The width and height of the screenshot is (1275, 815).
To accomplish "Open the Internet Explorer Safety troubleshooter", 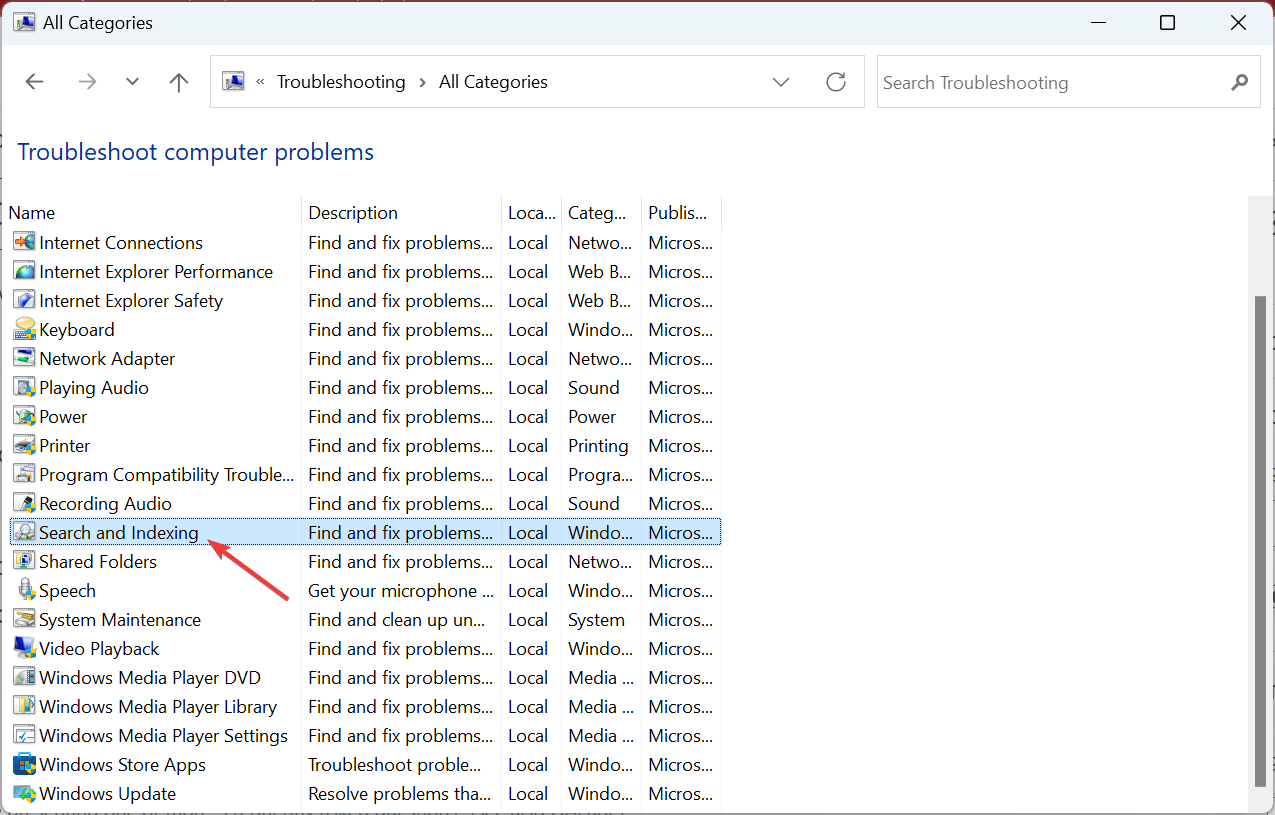I will coord(131,300).
